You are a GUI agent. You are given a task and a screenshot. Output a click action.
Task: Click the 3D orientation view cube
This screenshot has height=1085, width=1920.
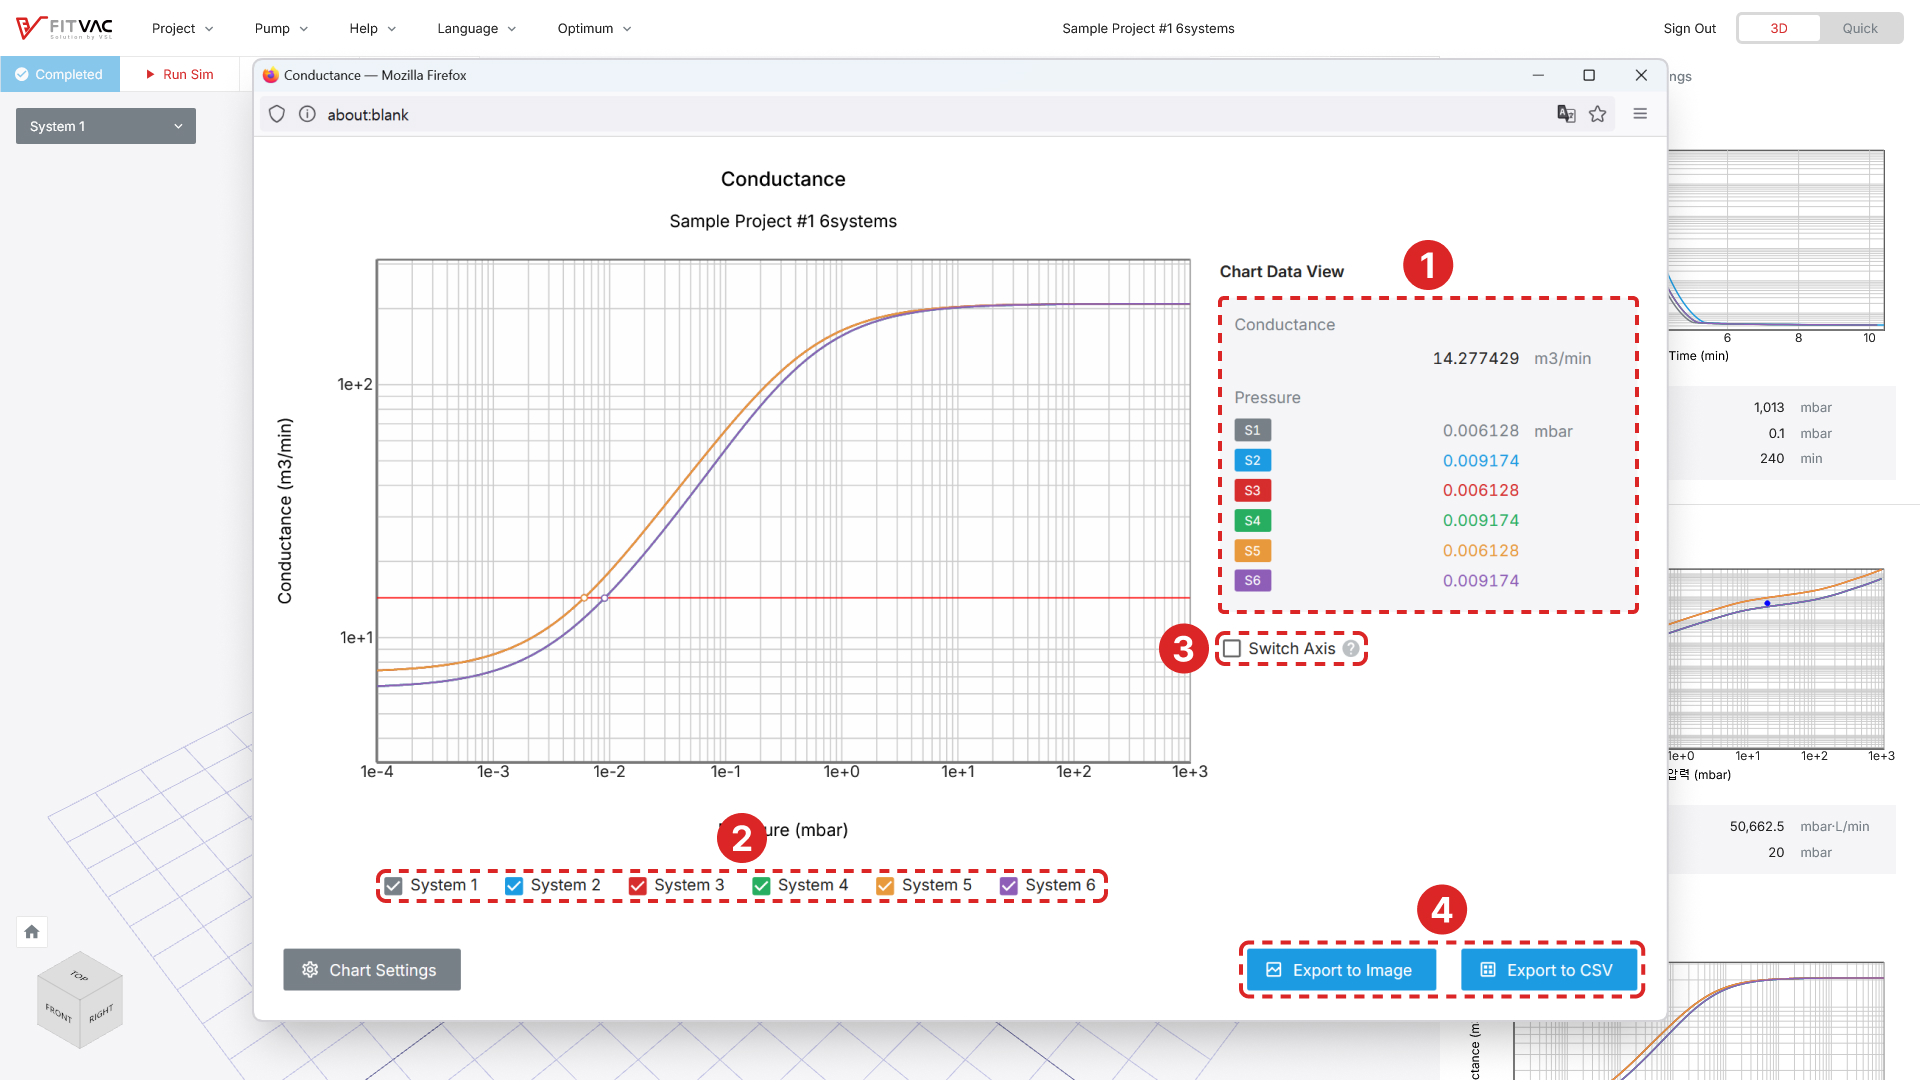[80, 1000]
